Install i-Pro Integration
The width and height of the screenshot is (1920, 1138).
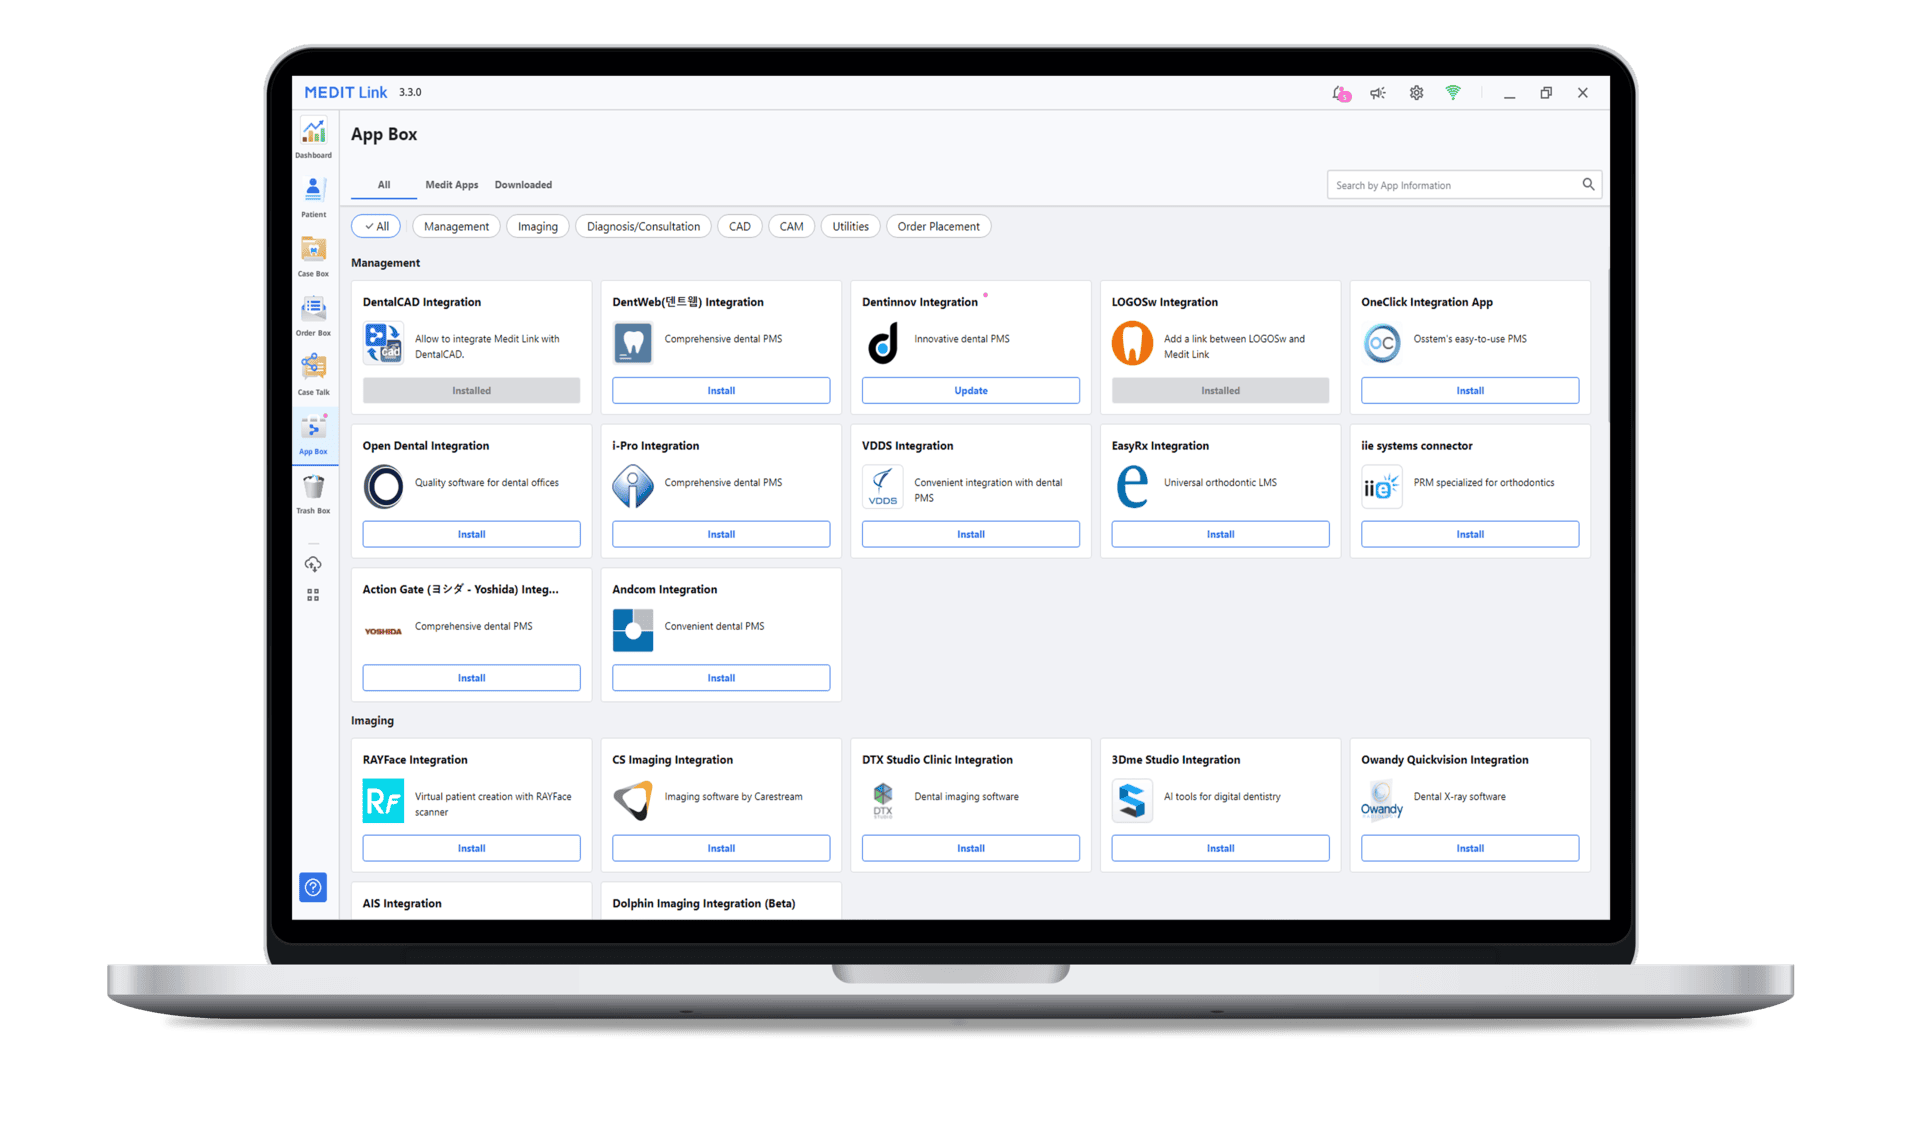tap(721, 535)
